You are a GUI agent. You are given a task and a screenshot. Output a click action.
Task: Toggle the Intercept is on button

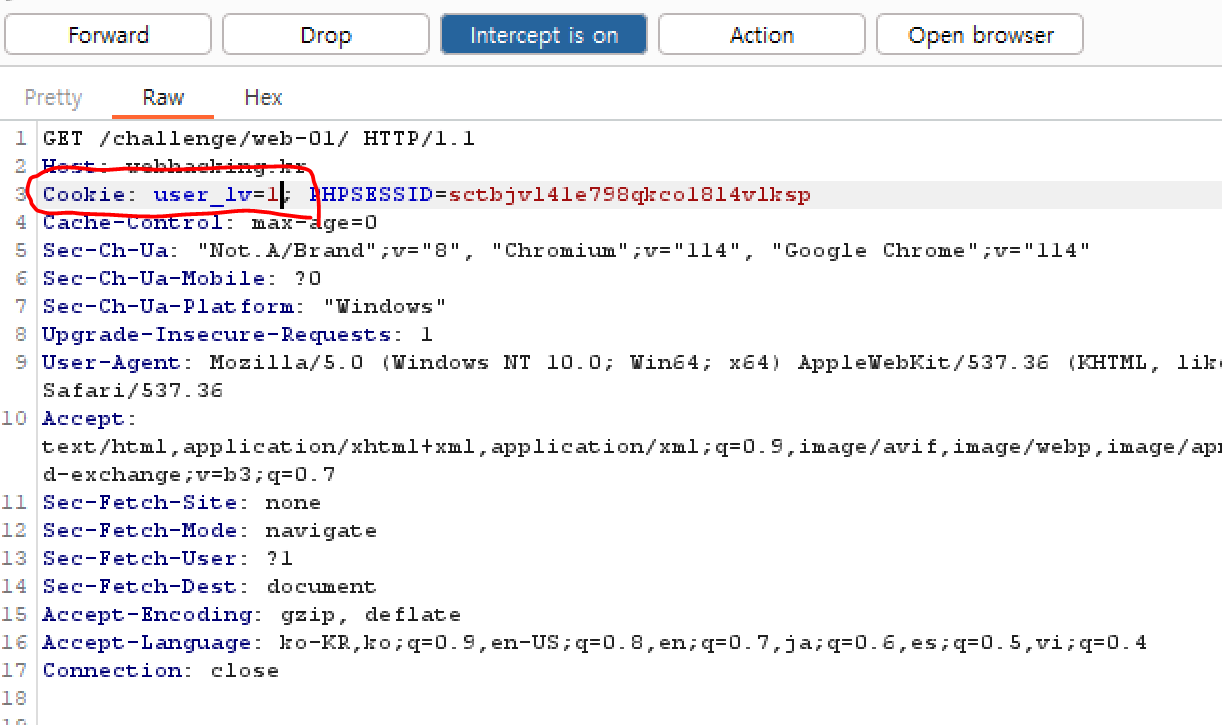(544, 35)
